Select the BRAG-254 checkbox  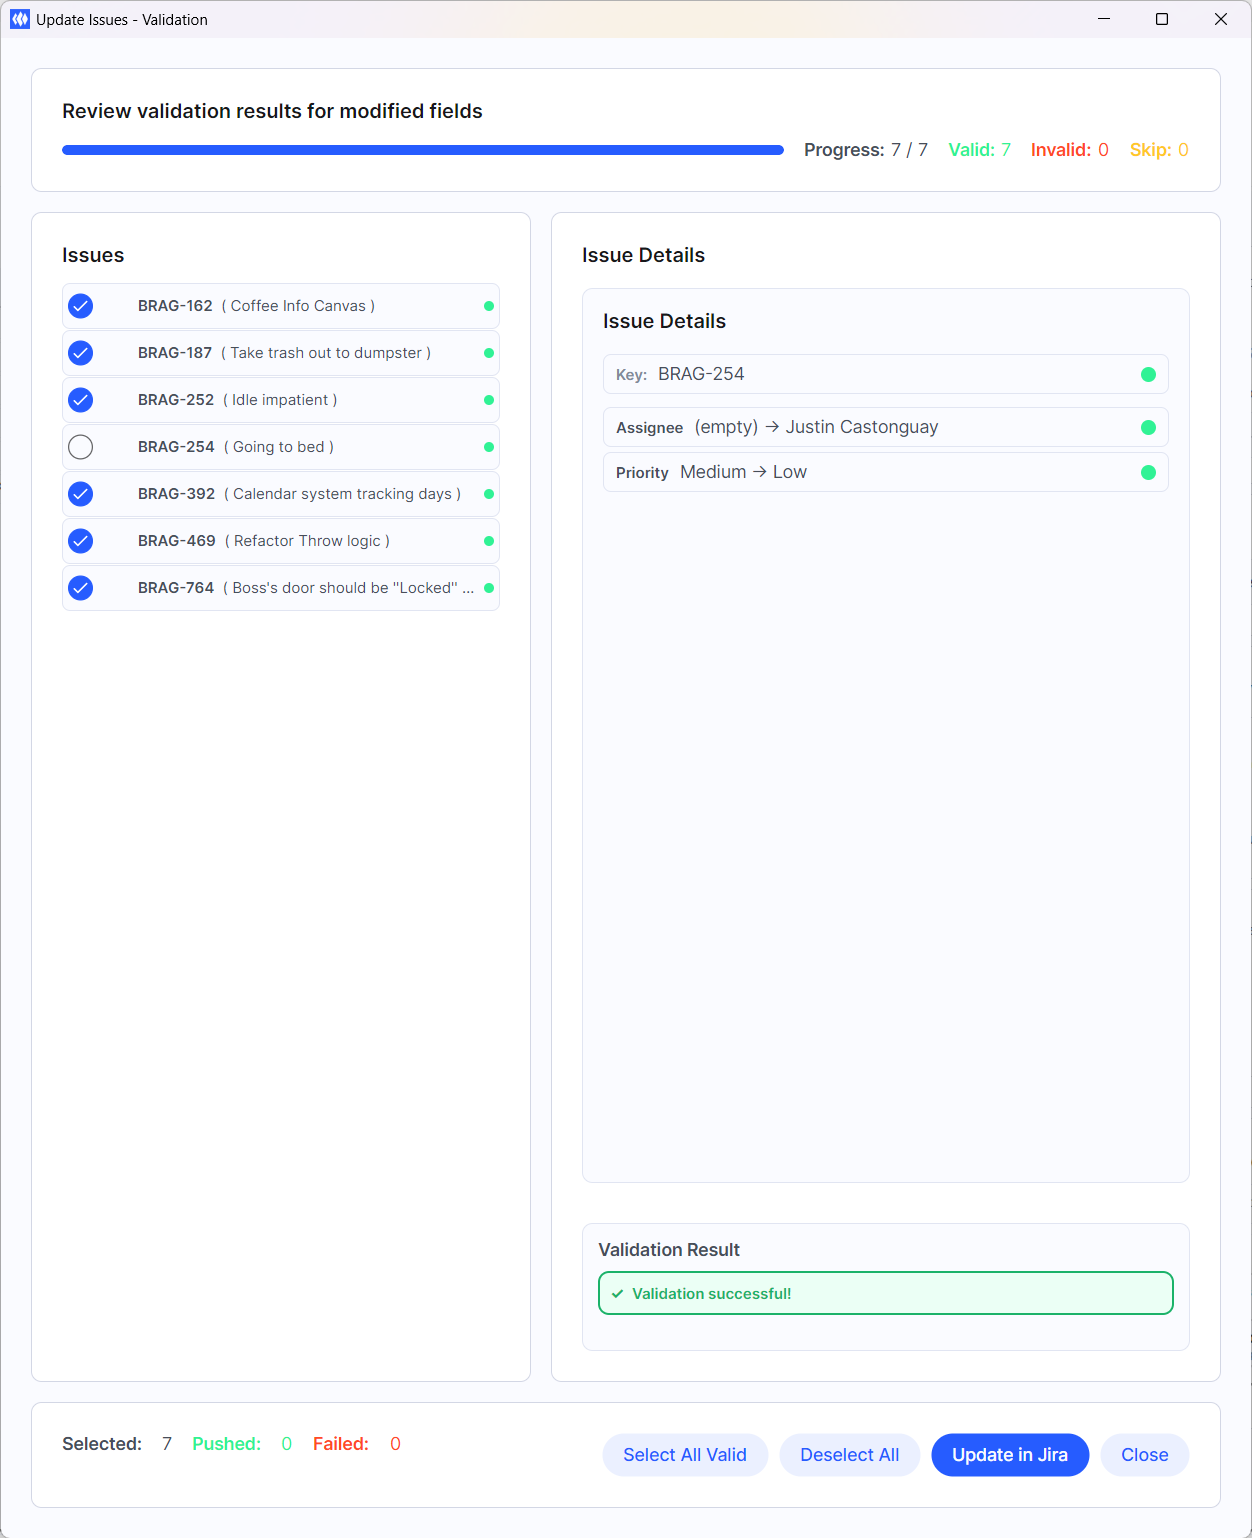80,447
